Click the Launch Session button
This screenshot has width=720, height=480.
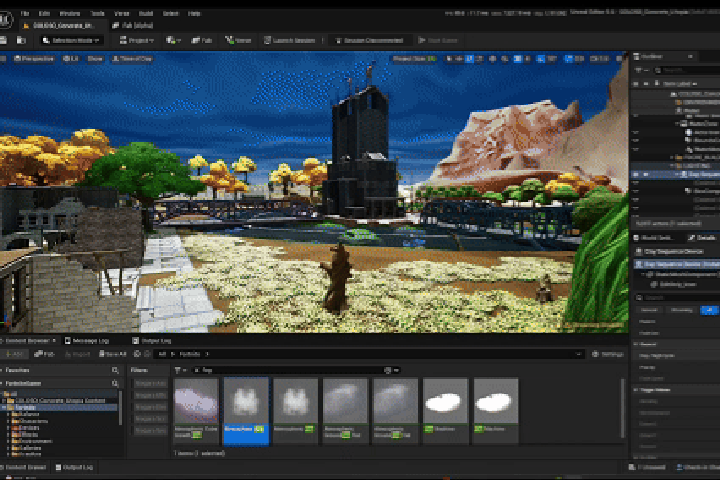point(290,40)
